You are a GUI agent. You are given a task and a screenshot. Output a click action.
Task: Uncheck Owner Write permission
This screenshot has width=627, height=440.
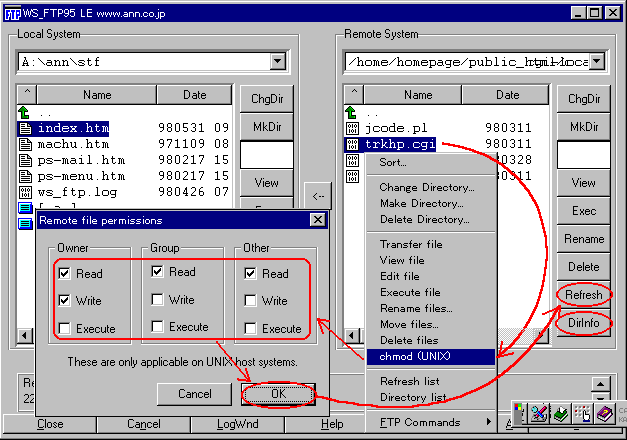65,300
